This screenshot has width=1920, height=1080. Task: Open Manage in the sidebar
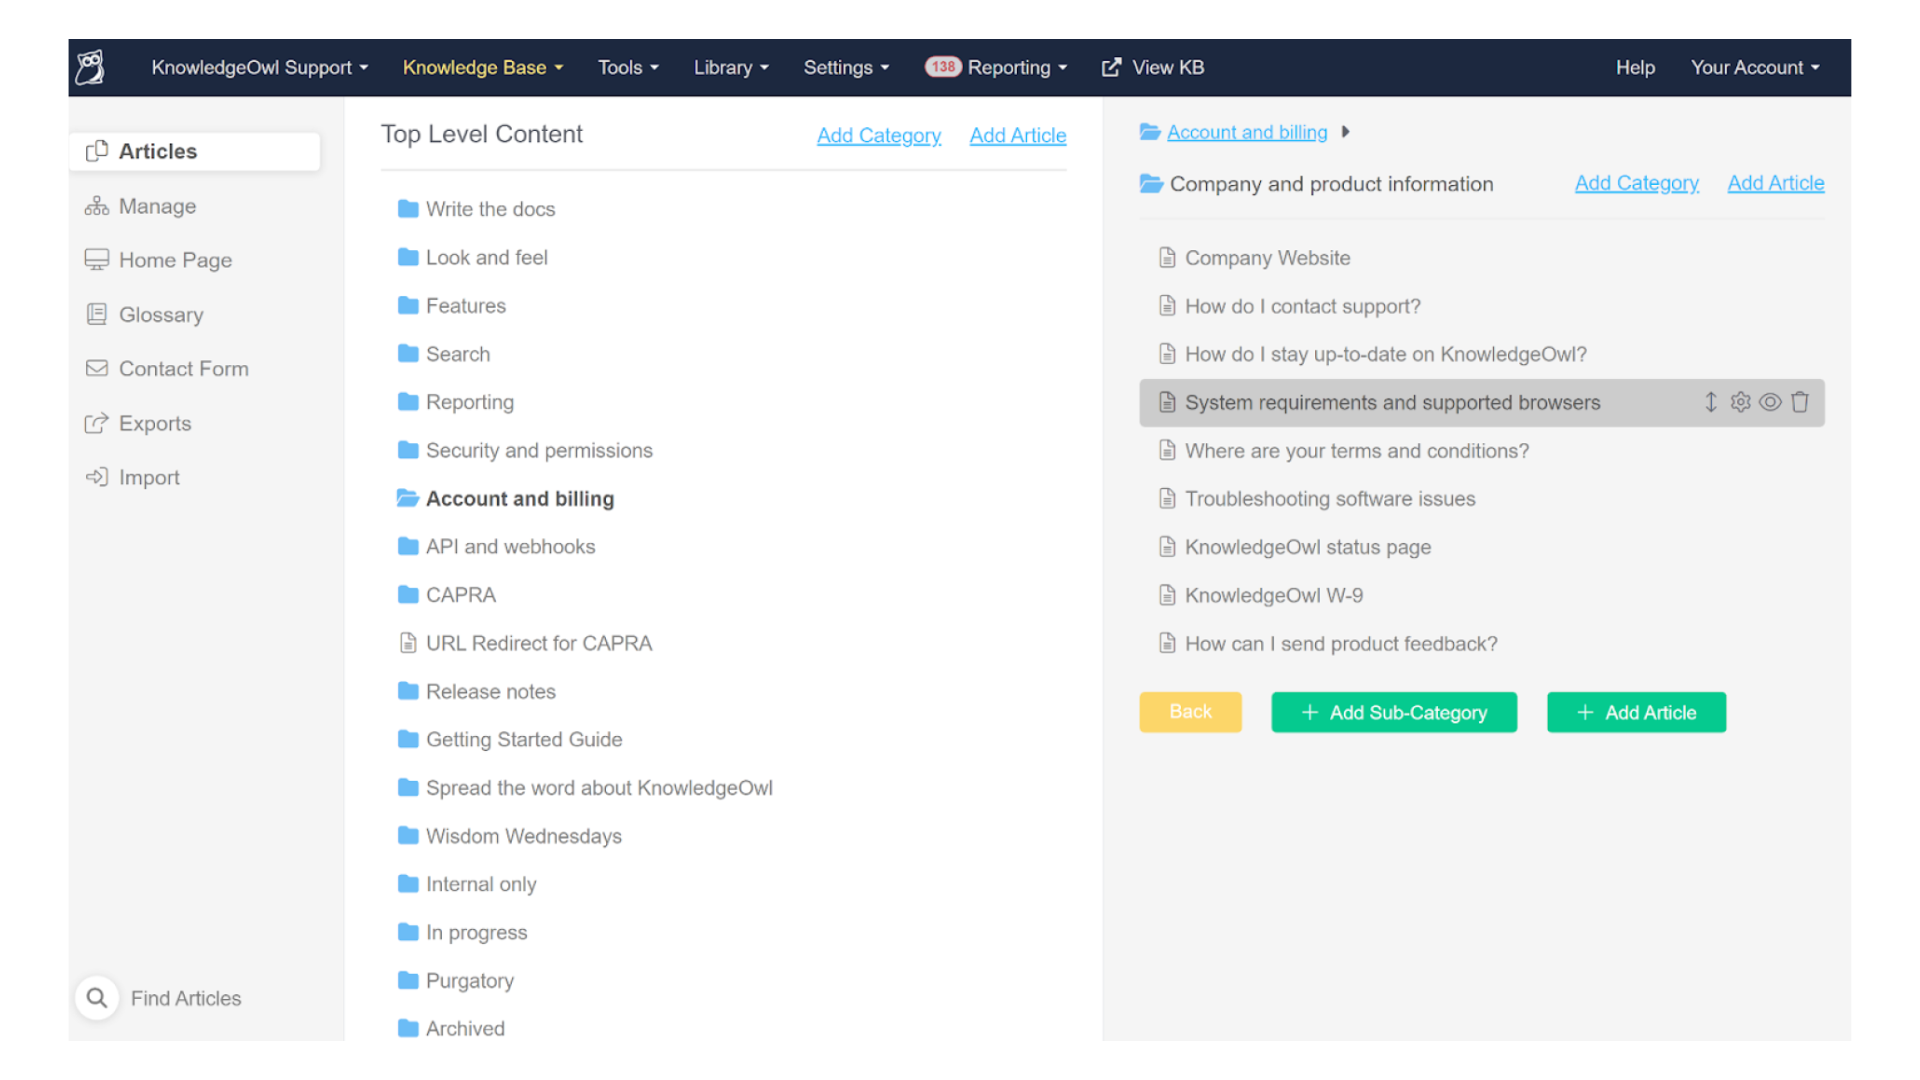coord(141,206)
